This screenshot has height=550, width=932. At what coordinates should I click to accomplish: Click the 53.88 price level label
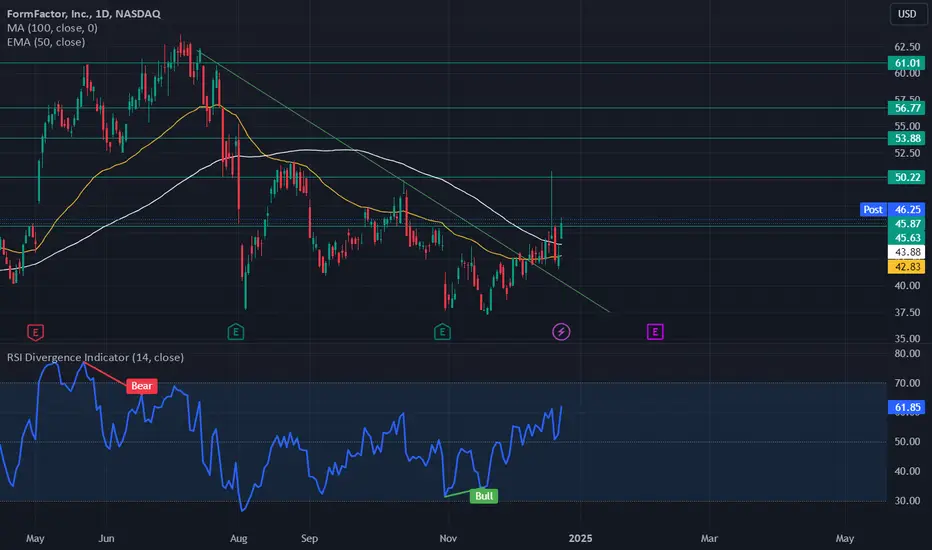click(906, 139)
